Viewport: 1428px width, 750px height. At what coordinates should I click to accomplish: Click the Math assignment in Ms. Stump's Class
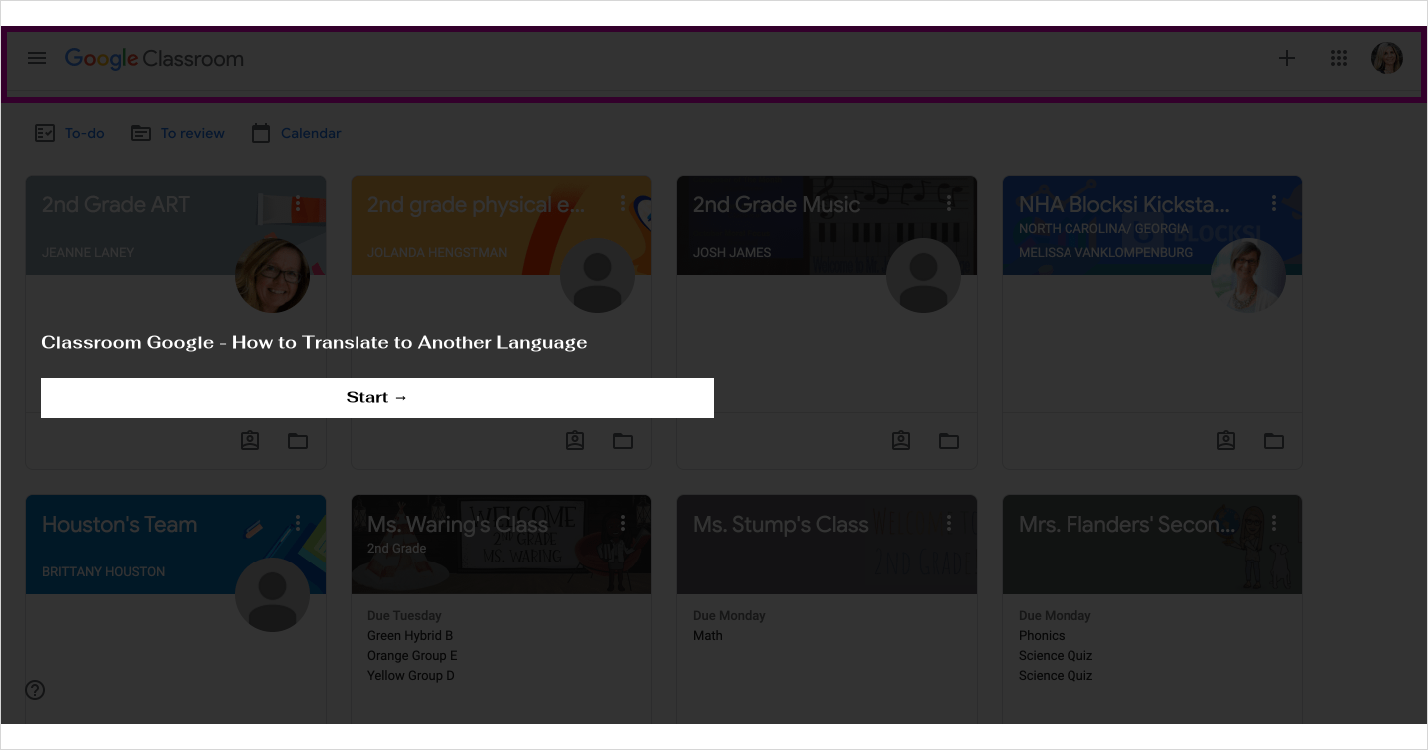(x=708, y=635)
